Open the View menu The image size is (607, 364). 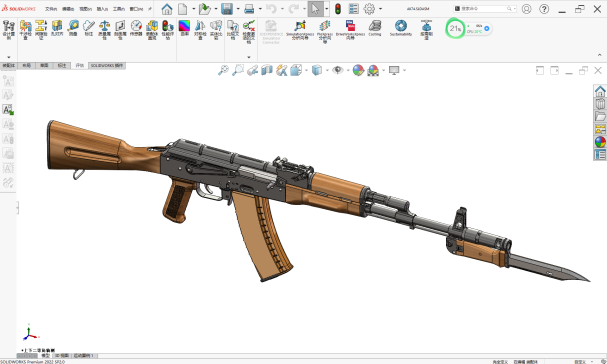point(85,9)
